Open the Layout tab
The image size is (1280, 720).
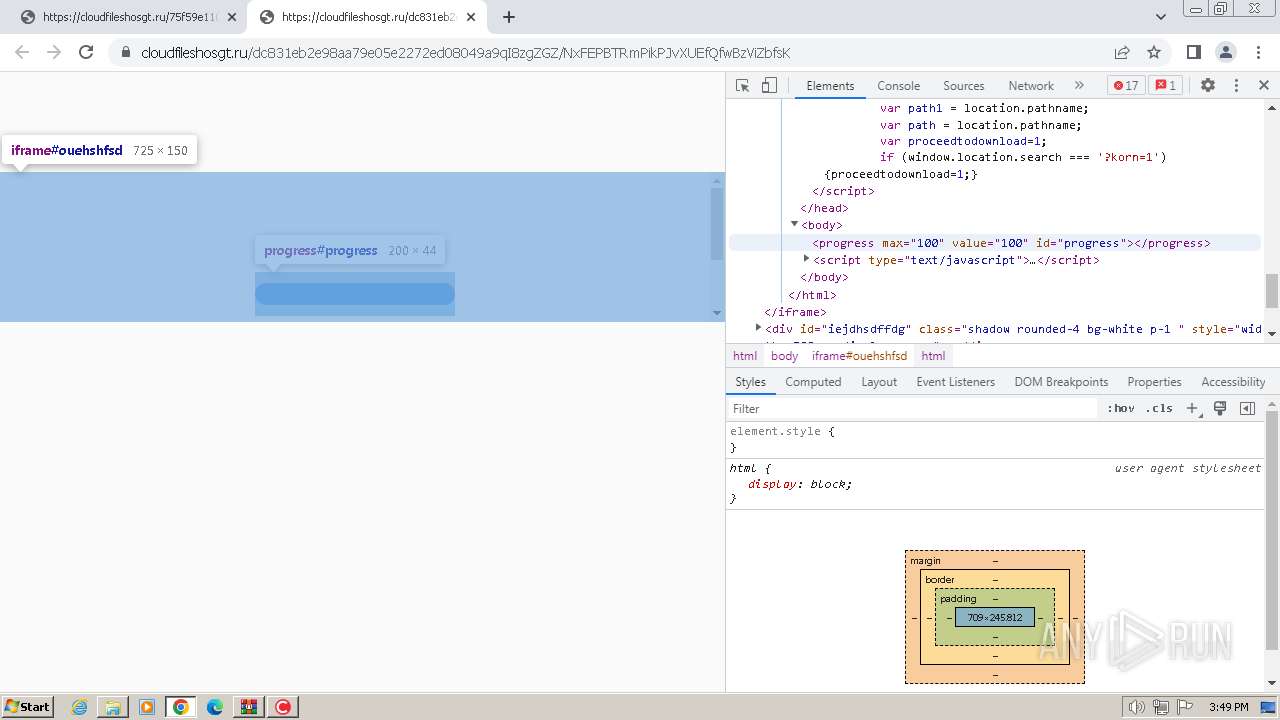tap(879, 382)
